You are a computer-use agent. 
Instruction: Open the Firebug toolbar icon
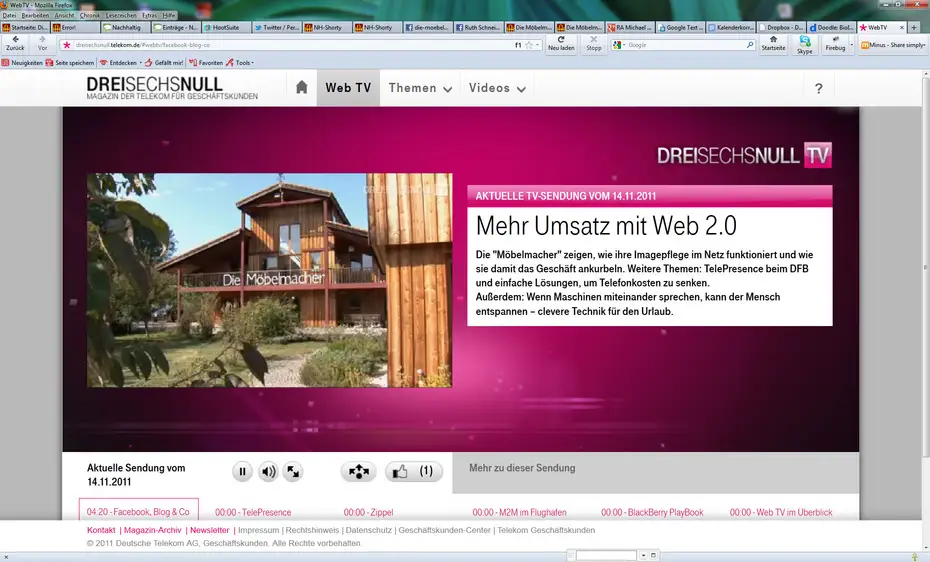pos(834,44)
